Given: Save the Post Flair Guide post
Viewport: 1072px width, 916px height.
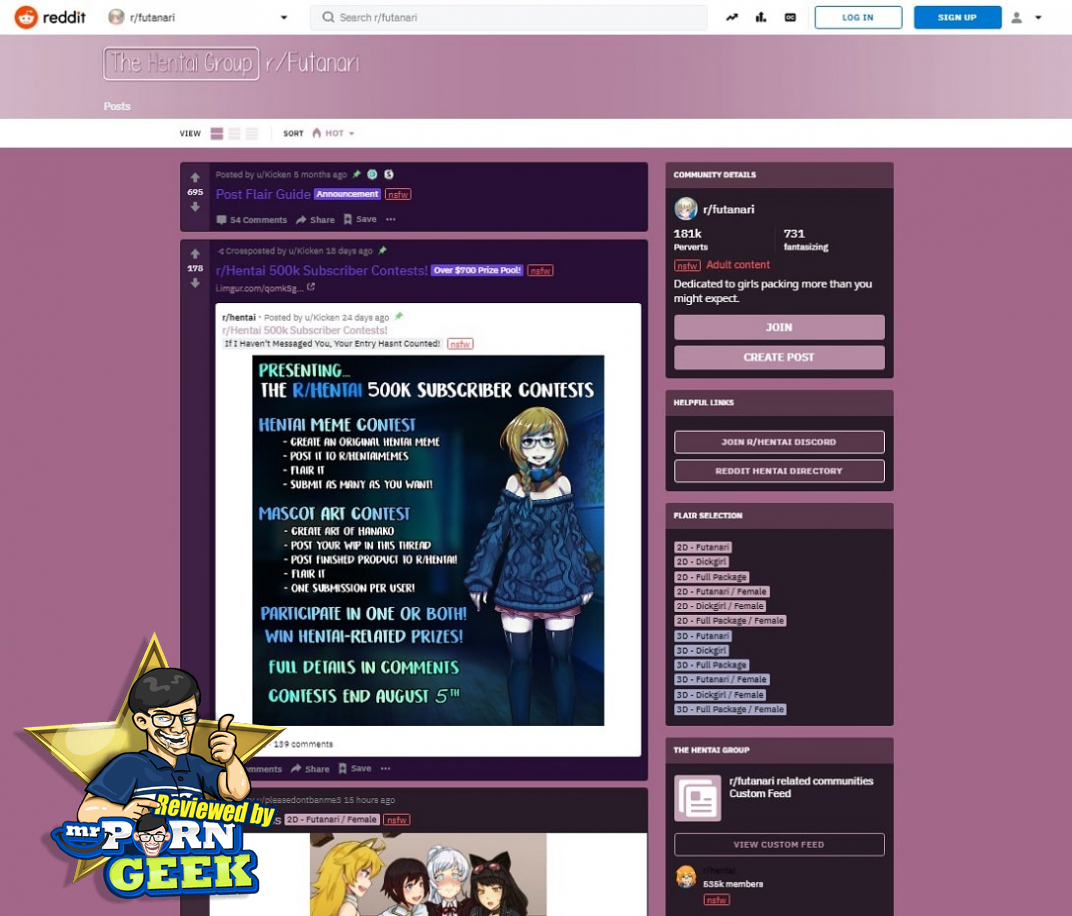Looking at the screenshot, I should (360, 219).
